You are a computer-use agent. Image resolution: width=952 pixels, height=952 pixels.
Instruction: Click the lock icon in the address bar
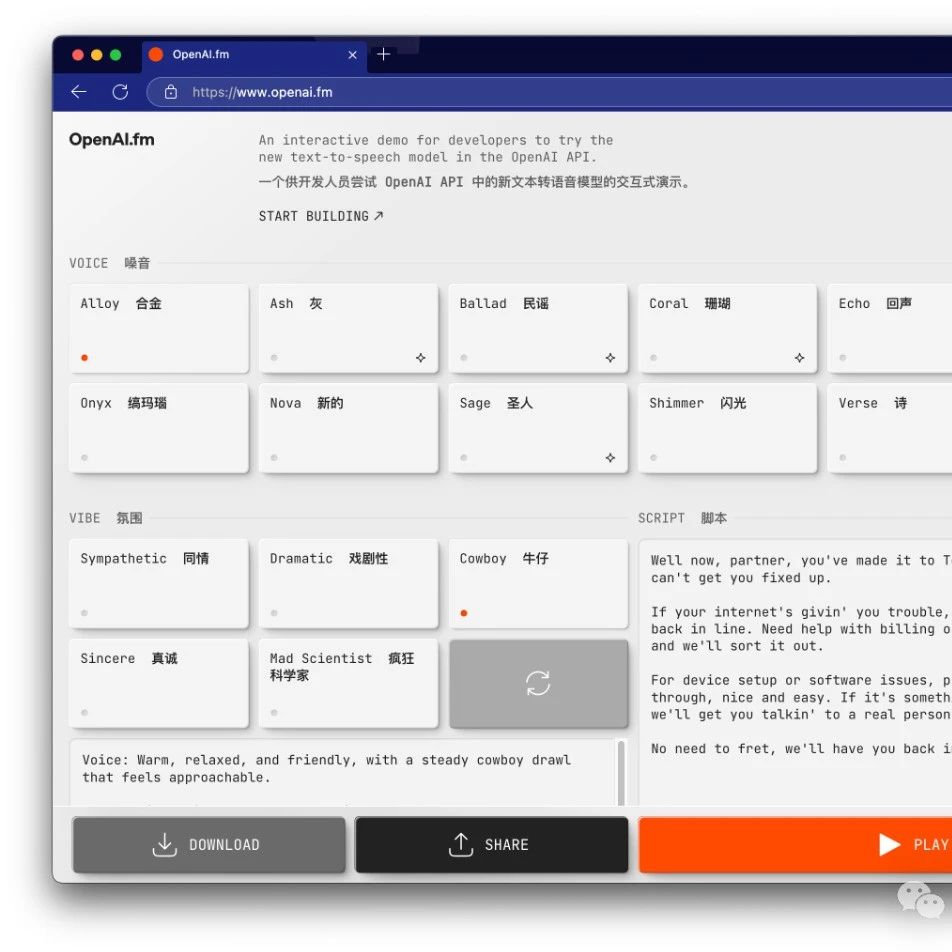tap(171, 92)
